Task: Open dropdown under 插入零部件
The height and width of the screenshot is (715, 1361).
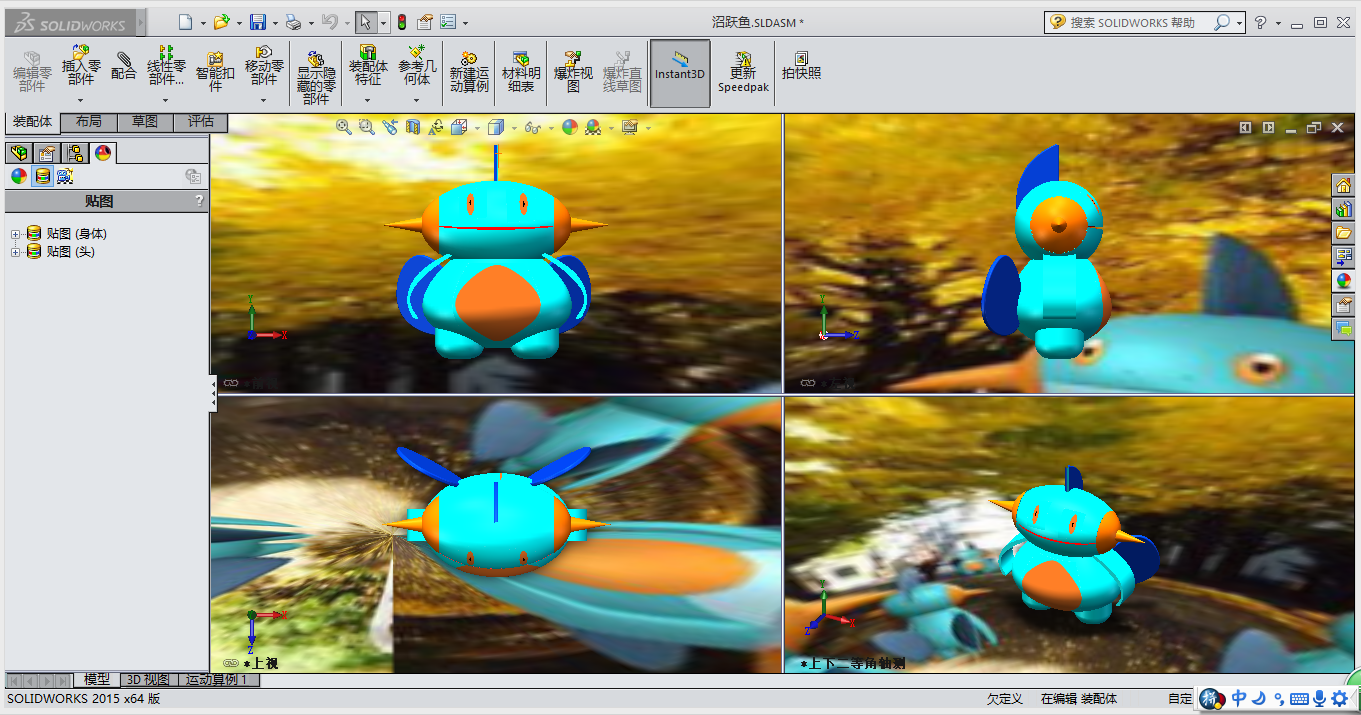Action: coord(81,100)
